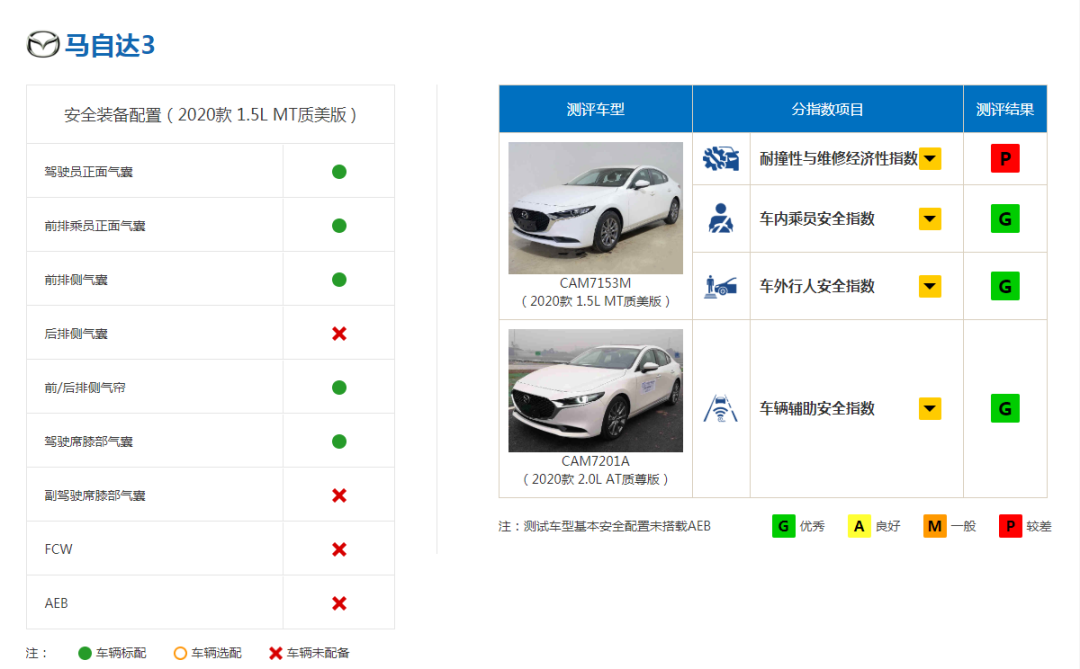Click the red P rating badge for 耐撞性
The width and height of the screenshot is (1080, 669).
coord(1005,158)
